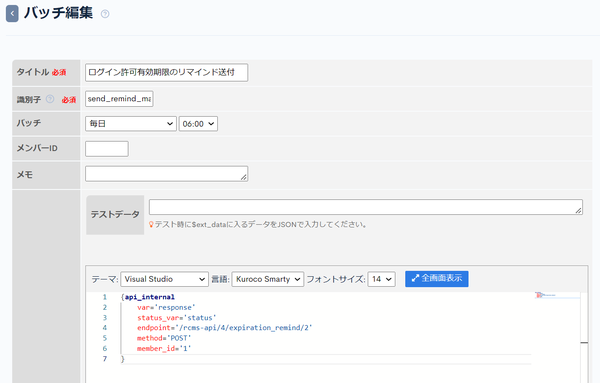
Task: Open the font size 14 dropdown
Action: pos(382,279)
